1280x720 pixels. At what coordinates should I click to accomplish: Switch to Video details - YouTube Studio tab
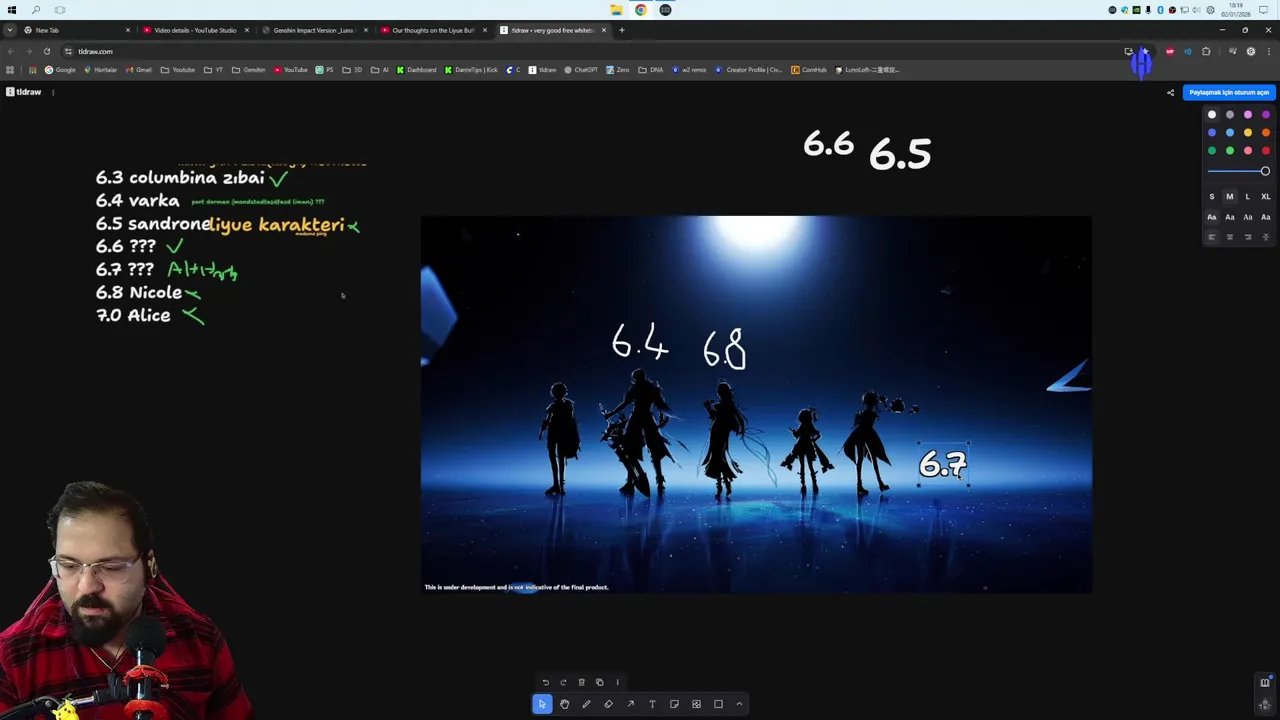(195, 30)
